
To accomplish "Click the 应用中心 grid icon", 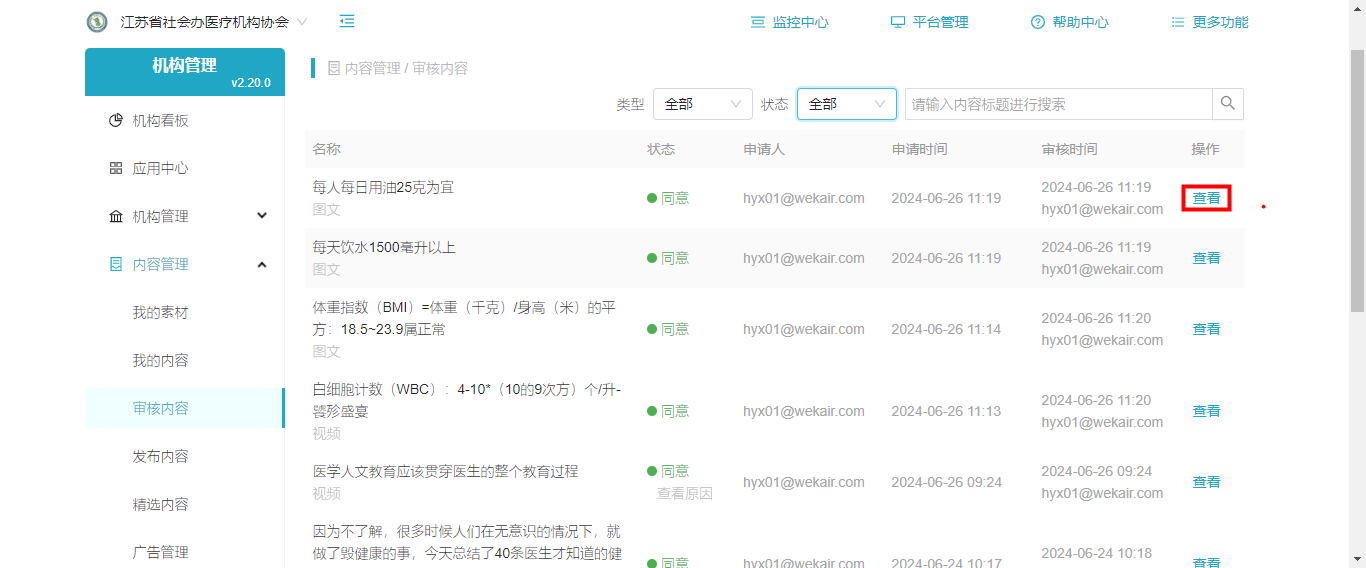I will pyautogui.click(x=116, y=169).
